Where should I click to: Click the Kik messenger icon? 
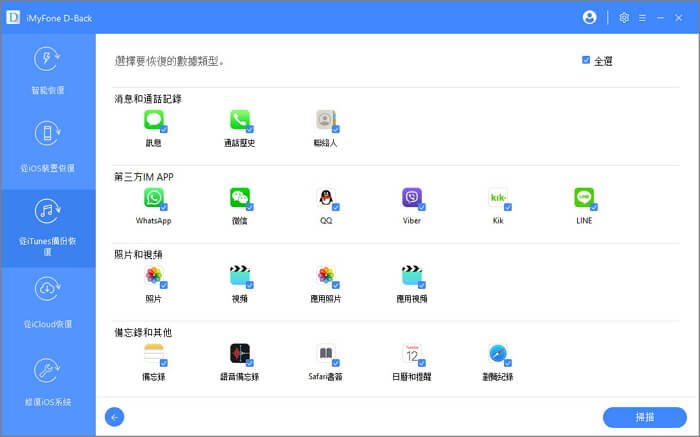(498, 198)
